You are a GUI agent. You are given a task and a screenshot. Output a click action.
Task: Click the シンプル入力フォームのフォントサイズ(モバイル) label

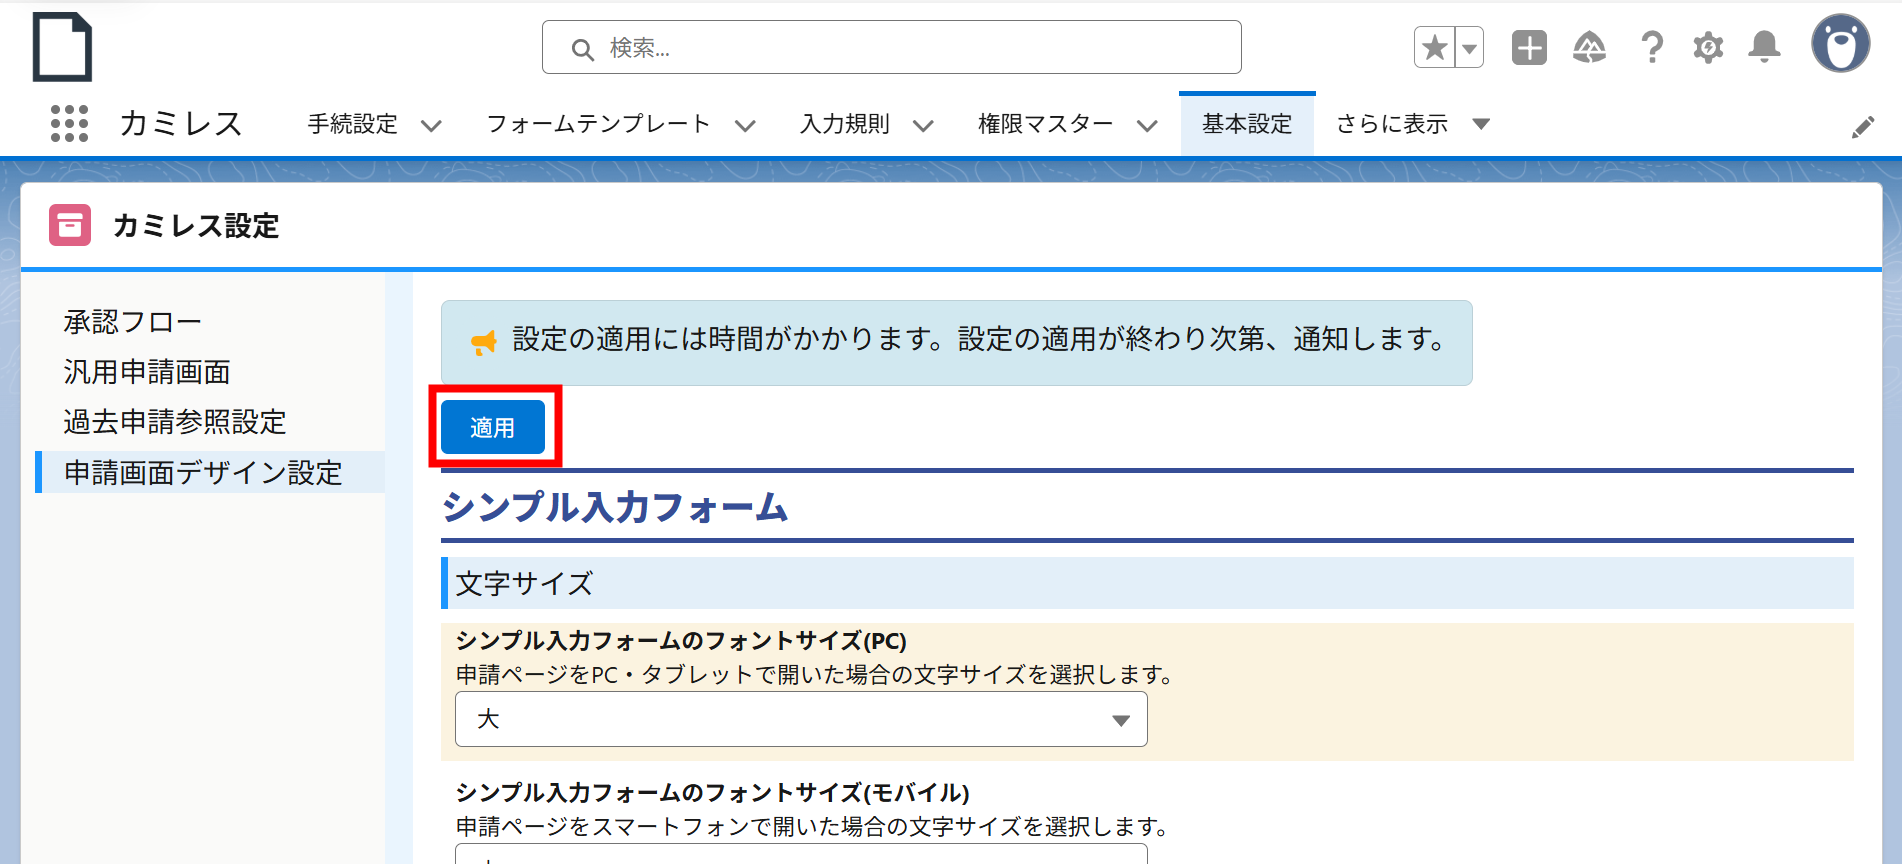click(712, 793)
